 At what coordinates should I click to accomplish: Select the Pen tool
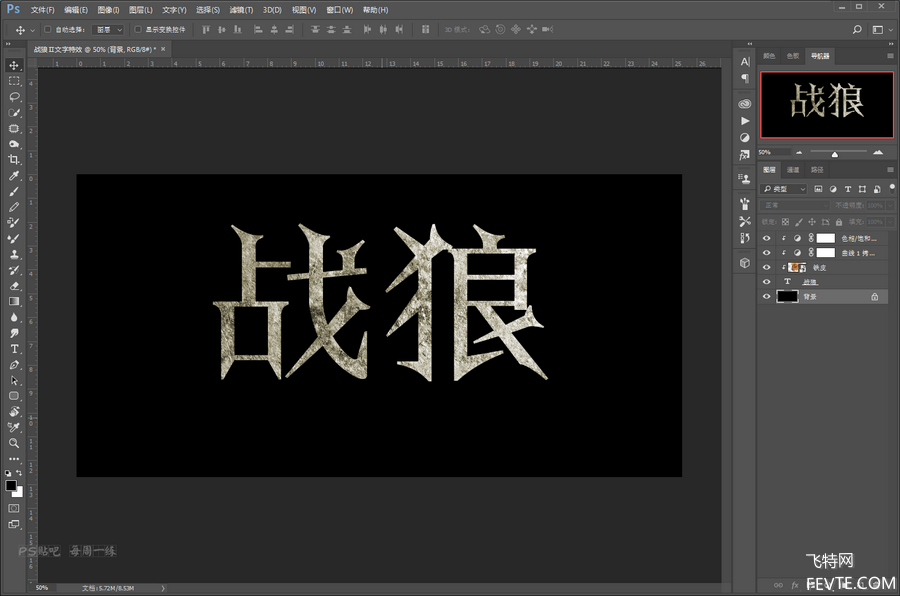coord(14,365)
